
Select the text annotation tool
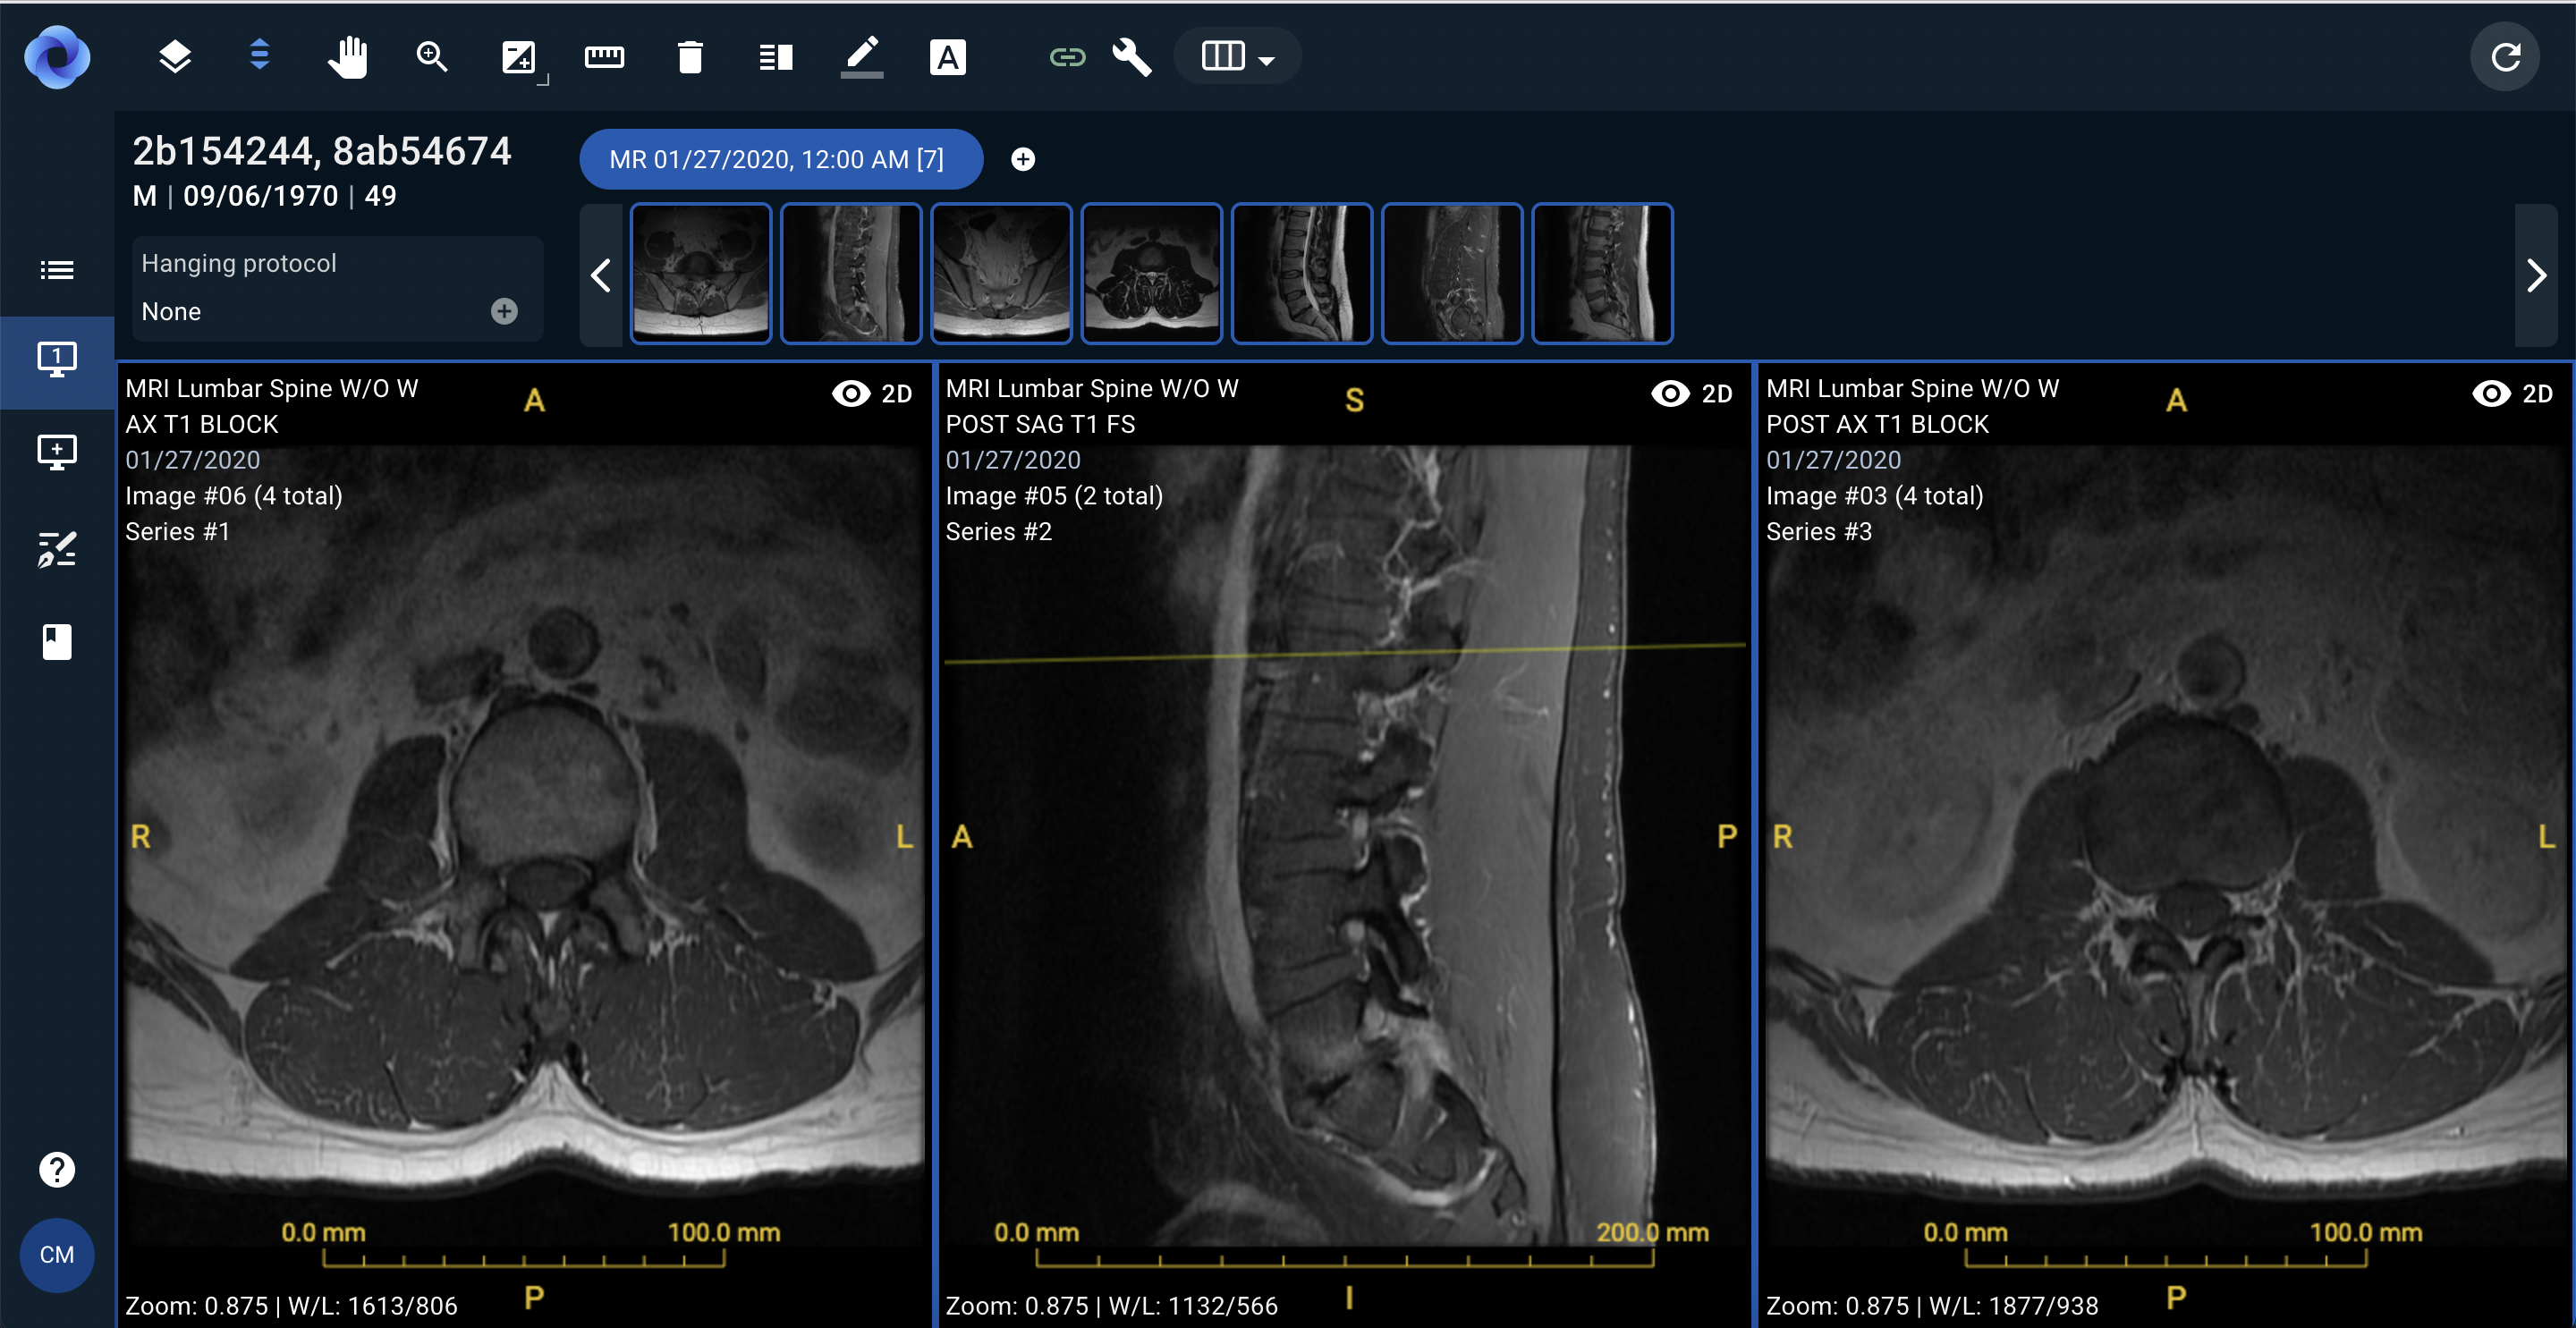point(947,57)
